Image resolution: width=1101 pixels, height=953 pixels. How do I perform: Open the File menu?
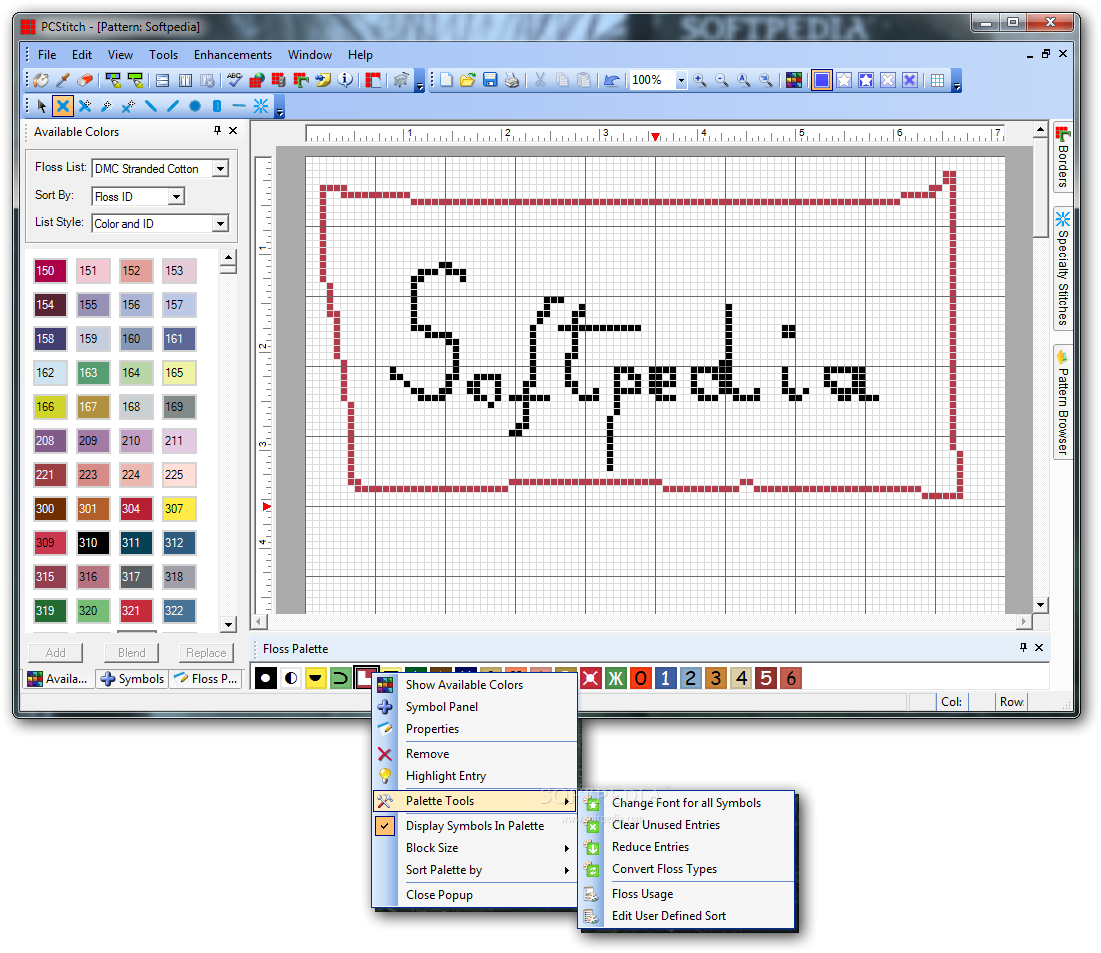(x=47, y=55)
